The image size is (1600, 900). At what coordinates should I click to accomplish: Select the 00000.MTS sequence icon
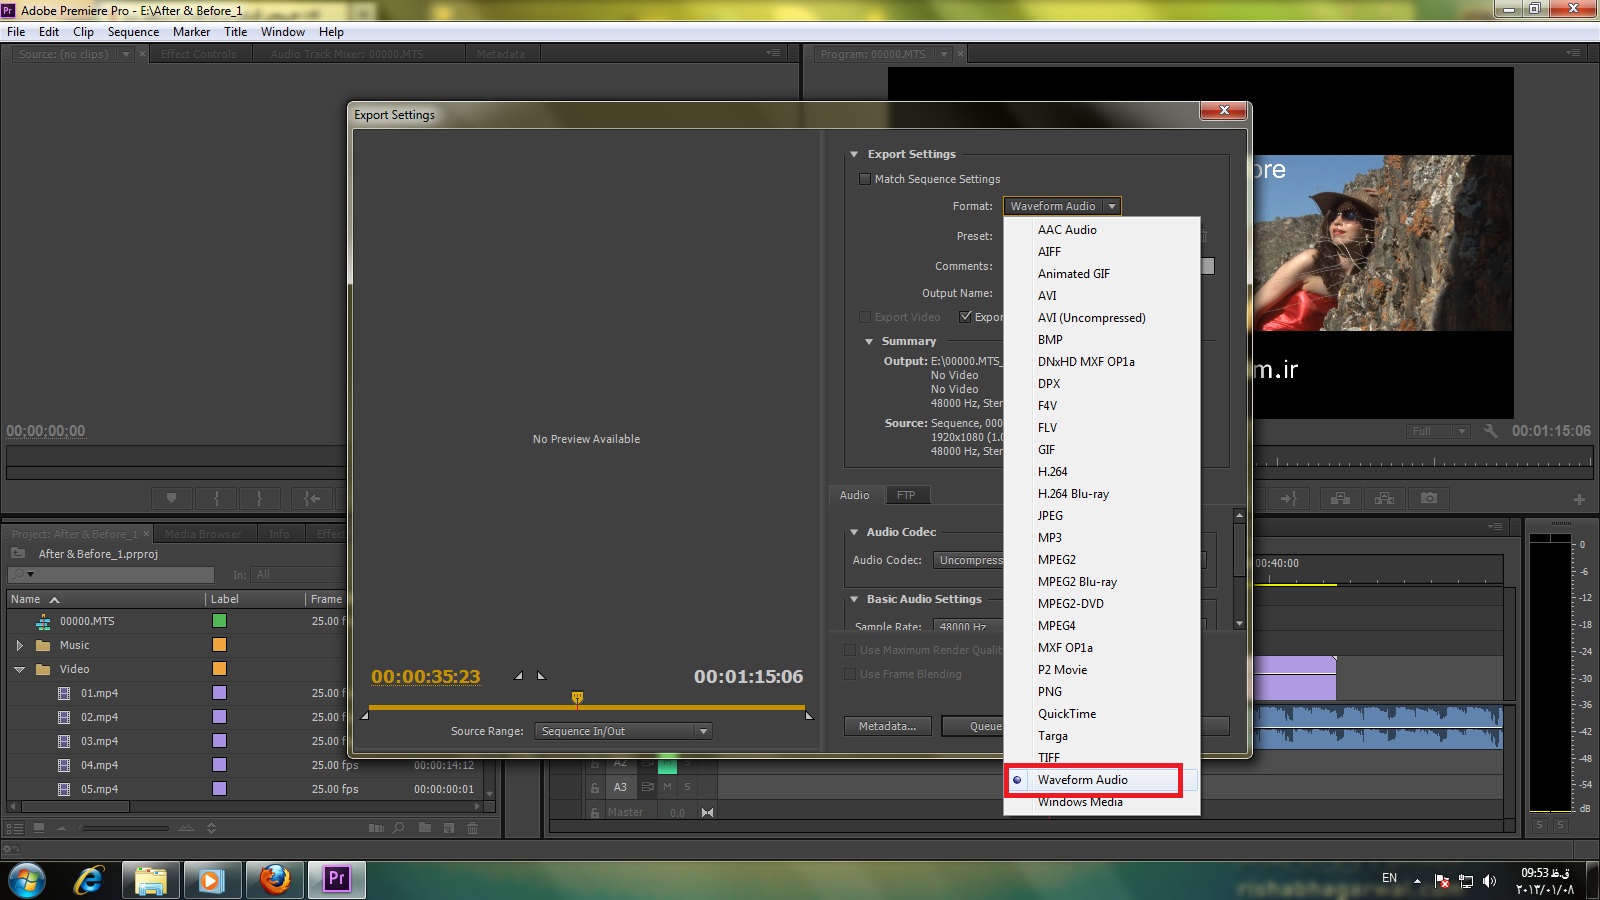(43, 621)
